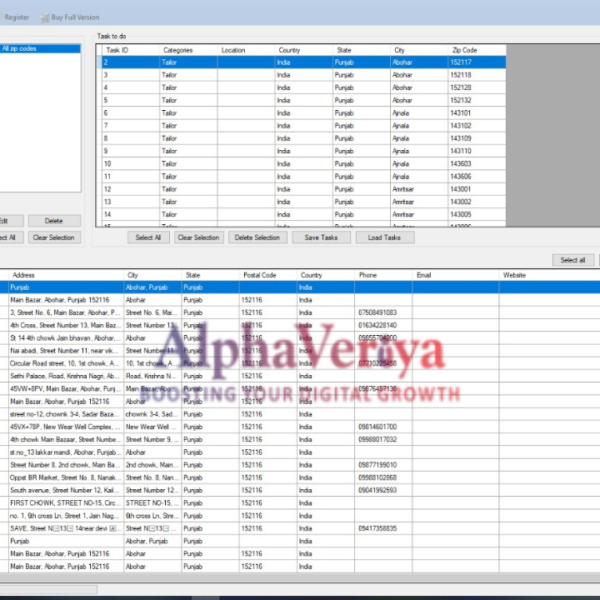
Task: Click the Delete button under zip list
Action: tap(54, 221)
